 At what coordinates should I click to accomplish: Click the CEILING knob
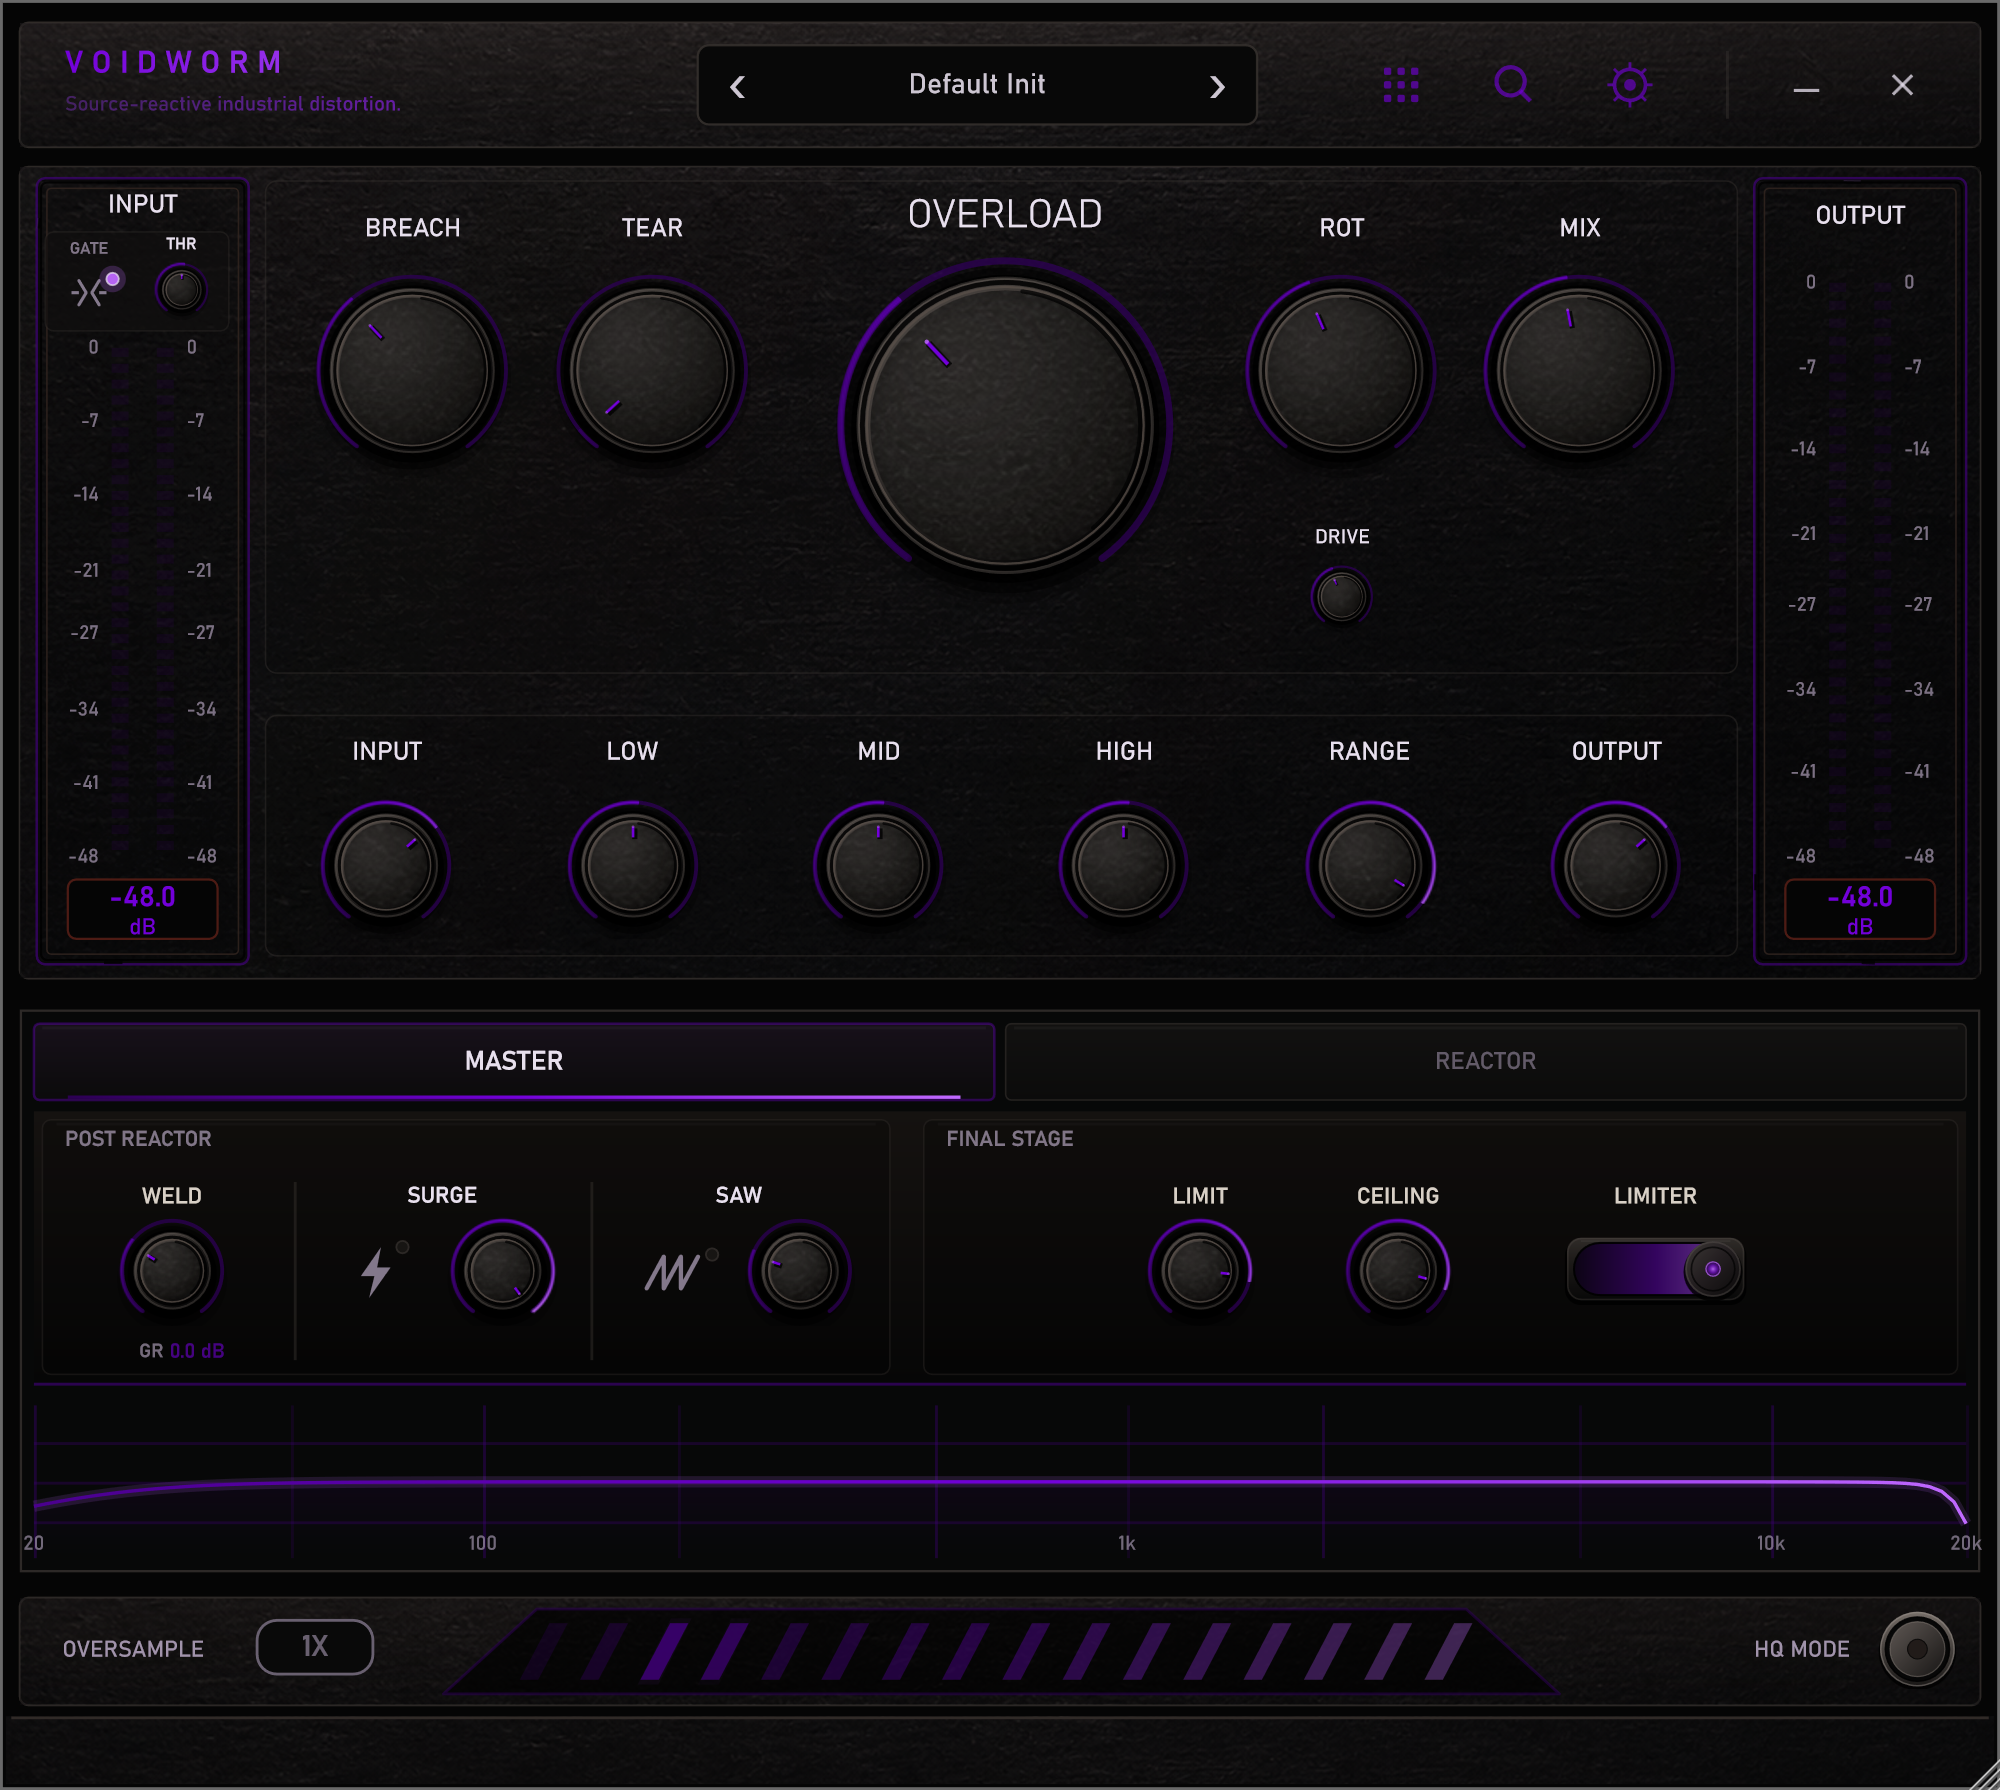[1397, 1271]
